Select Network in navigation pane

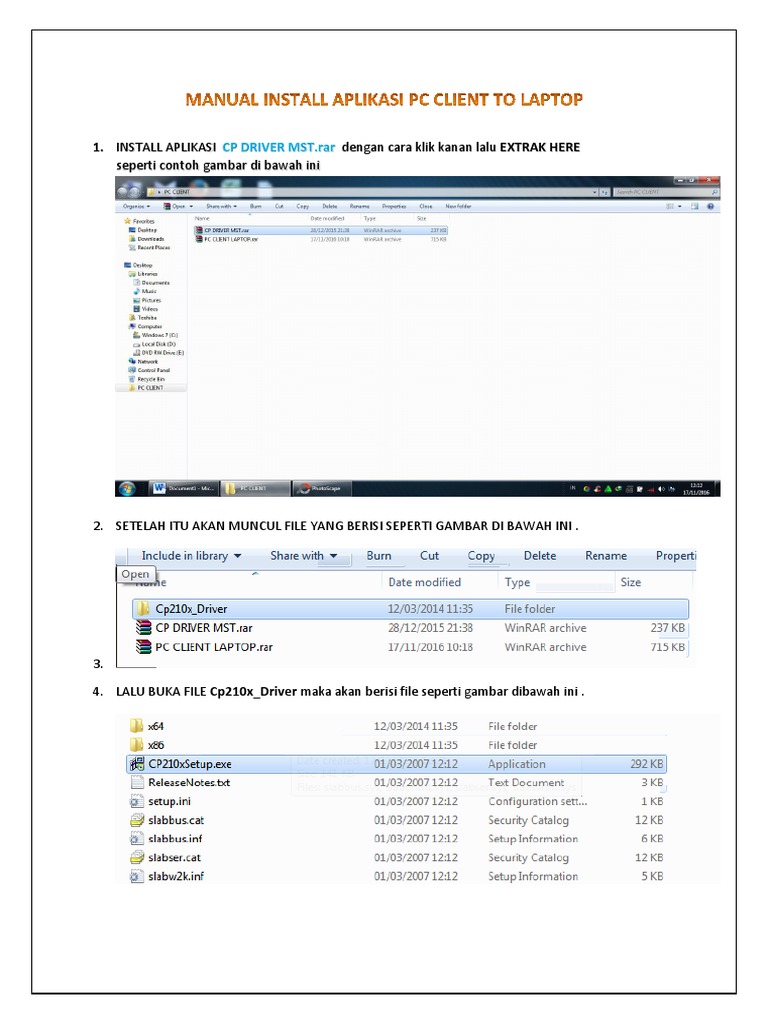click(143, 361)
